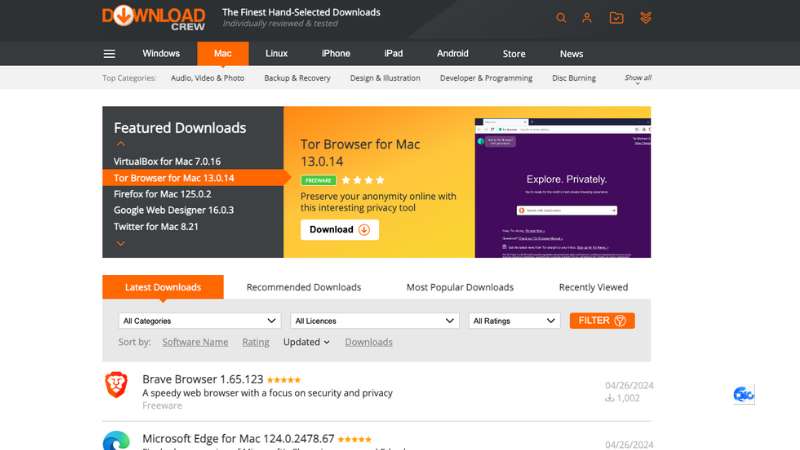The width and height of the screenshot is (800, 450).
Task: Click the Download Crew logo
Action: point(154,18)
